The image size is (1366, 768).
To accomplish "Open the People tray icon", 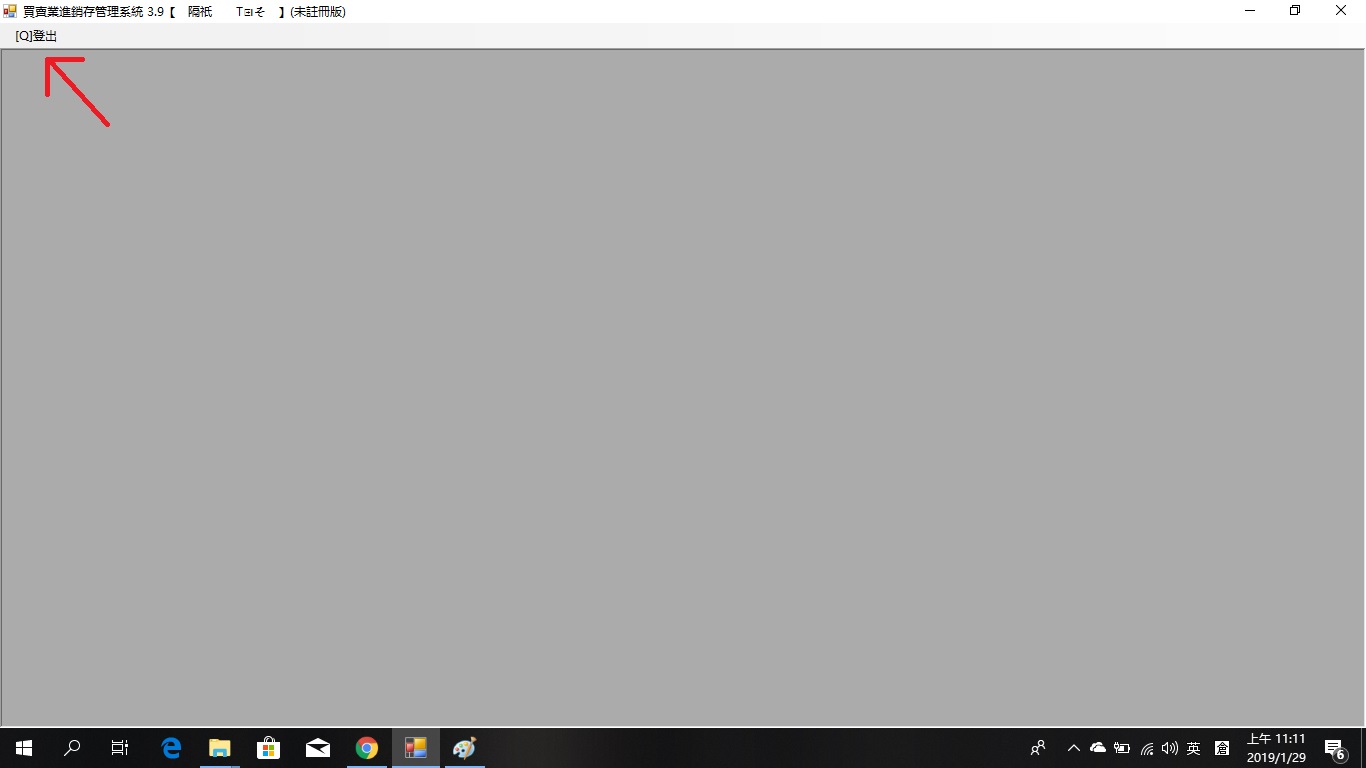I will coord(1038,747).
